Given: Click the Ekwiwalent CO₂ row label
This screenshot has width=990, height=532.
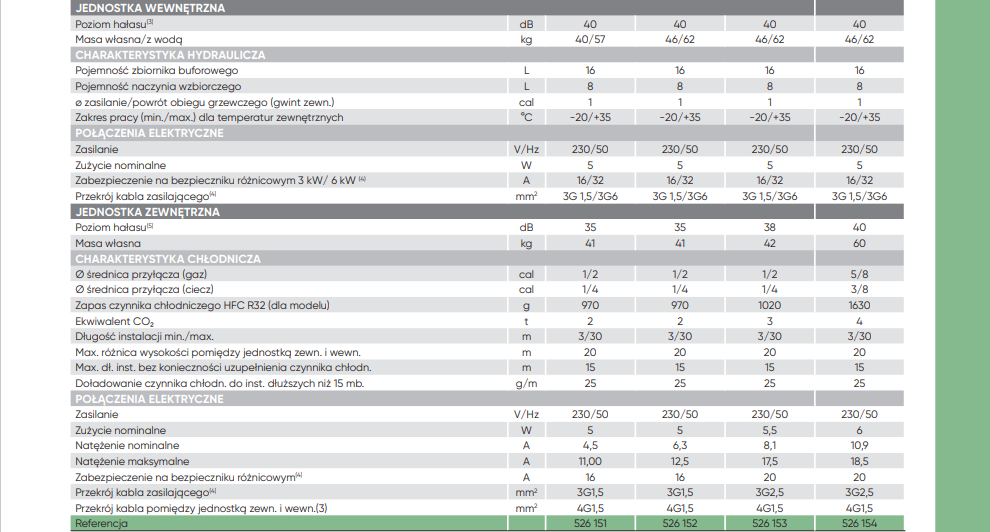Looking at the screenshot, I should tap(114, 321).
